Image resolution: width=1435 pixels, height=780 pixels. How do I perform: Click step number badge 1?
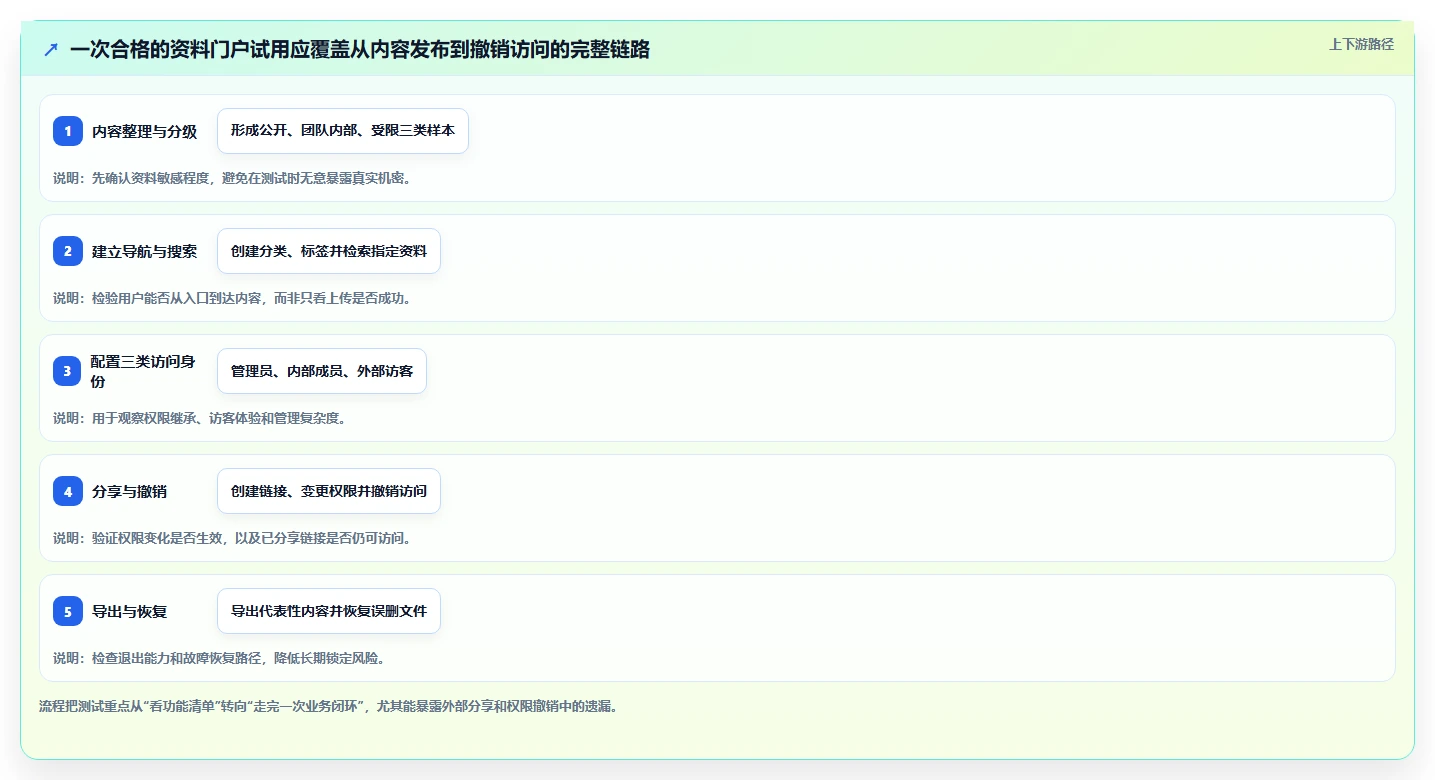[x=68, y=131]
